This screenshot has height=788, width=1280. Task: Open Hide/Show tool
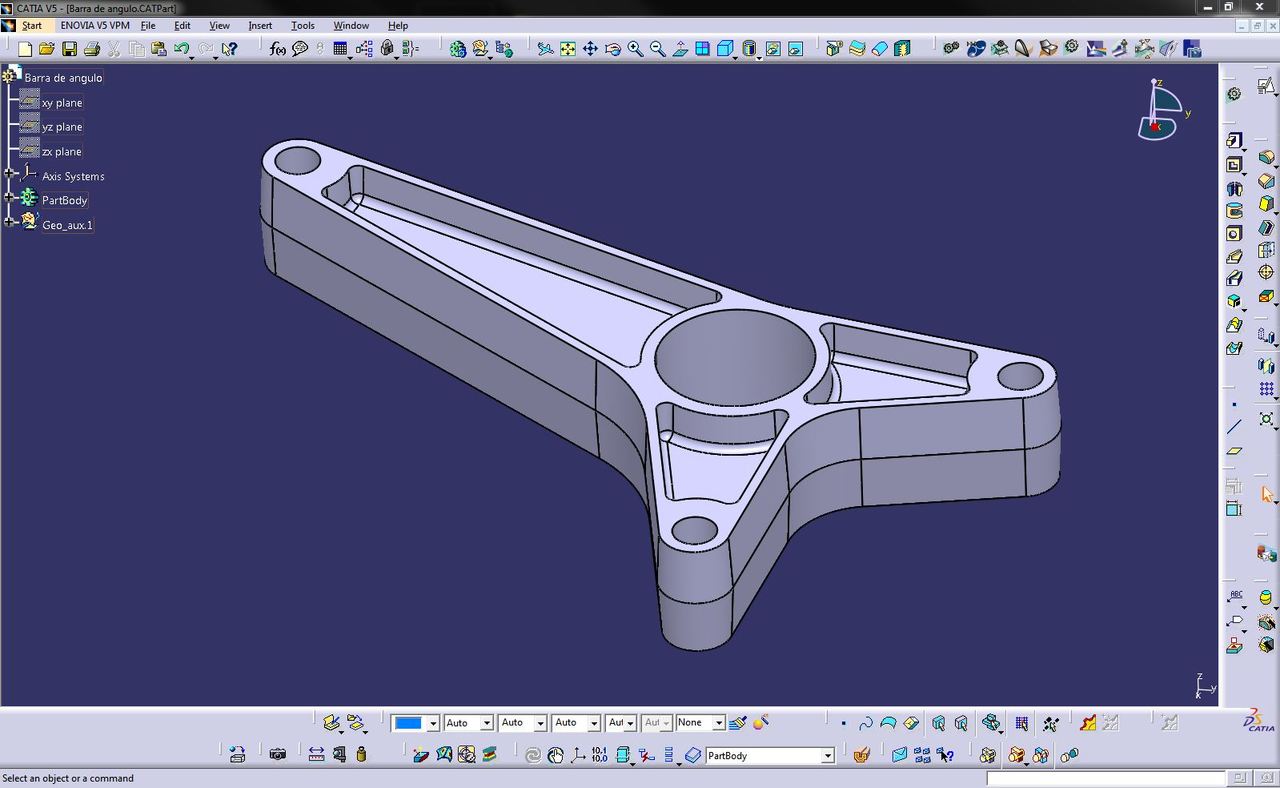[773, 49]
